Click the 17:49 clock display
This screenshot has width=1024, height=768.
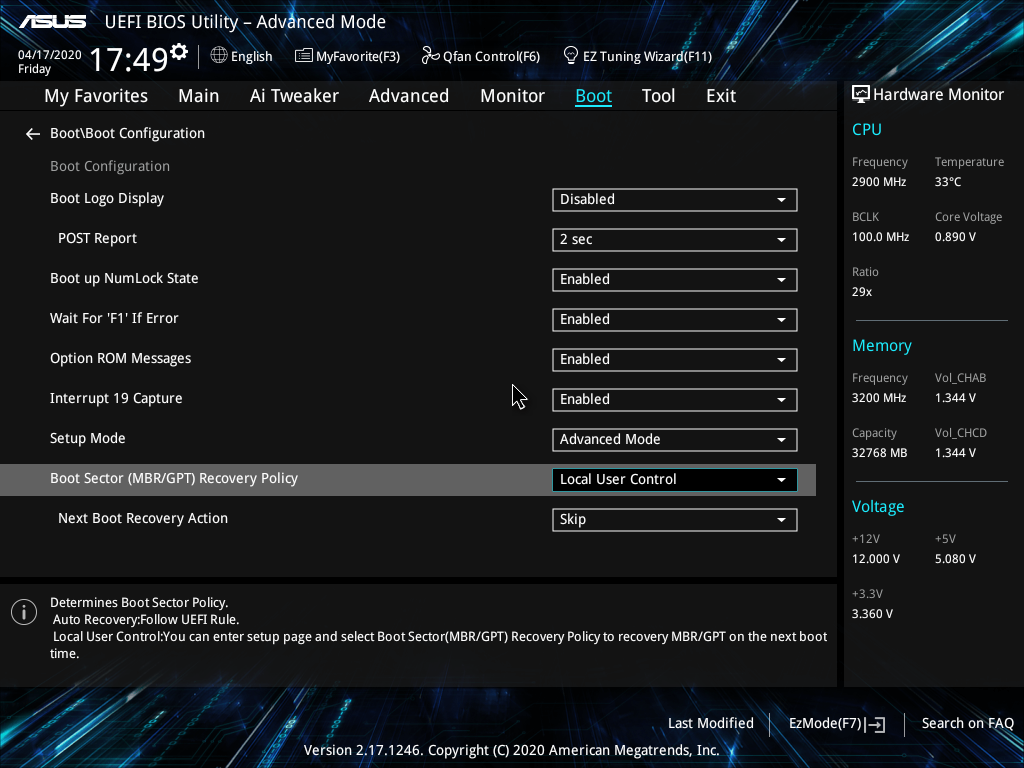129,59
